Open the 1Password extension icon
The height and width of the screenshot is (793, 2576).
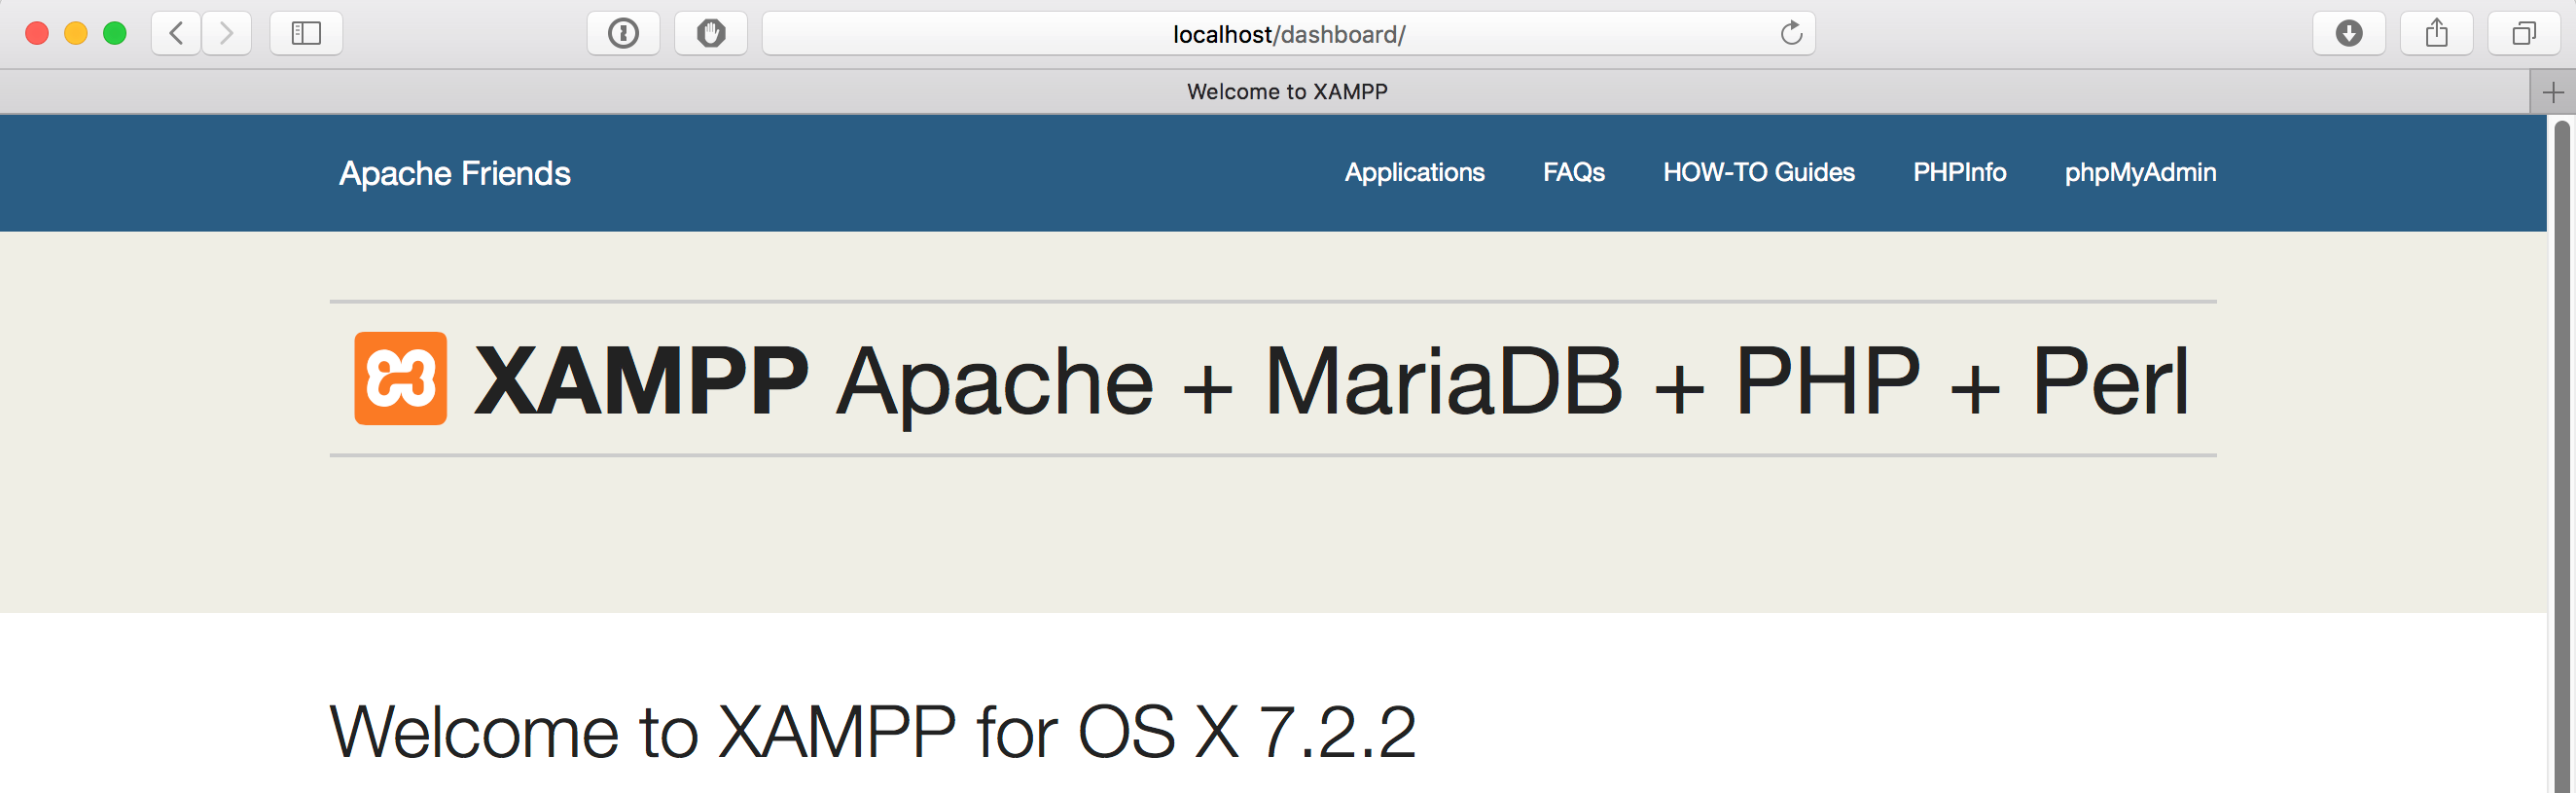623,34
